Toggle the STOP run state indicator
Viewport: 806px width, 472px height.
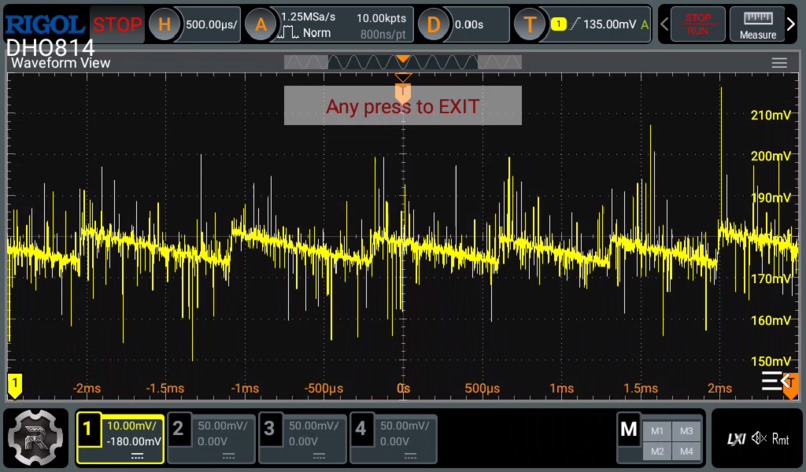coord(117,25)
